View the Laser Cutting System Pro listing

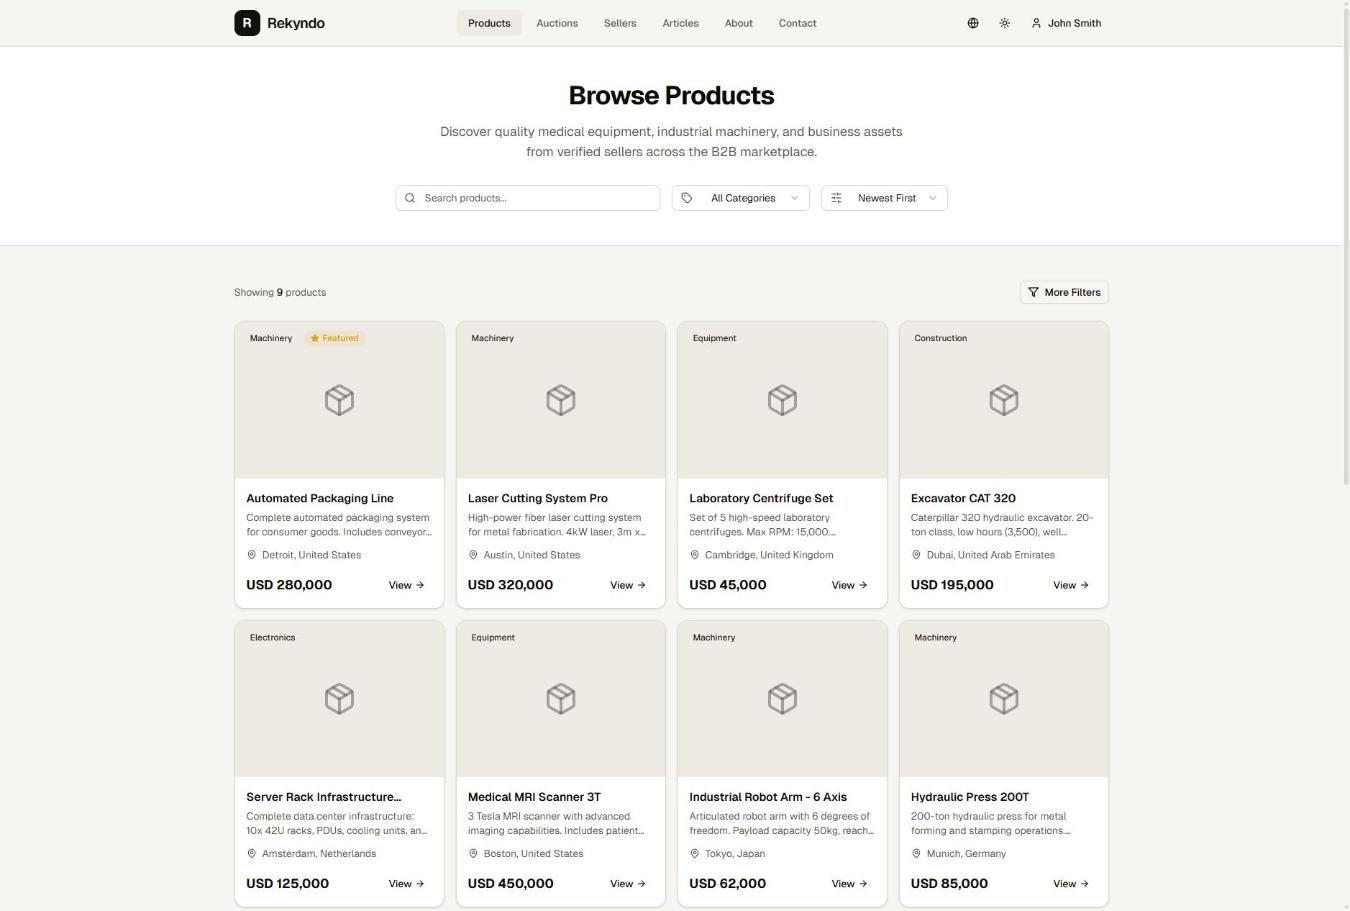[x=627, y=585]
